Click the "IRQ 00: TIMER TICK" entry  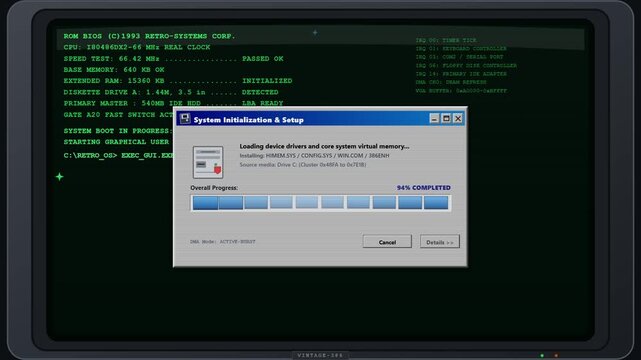(446, 40)
